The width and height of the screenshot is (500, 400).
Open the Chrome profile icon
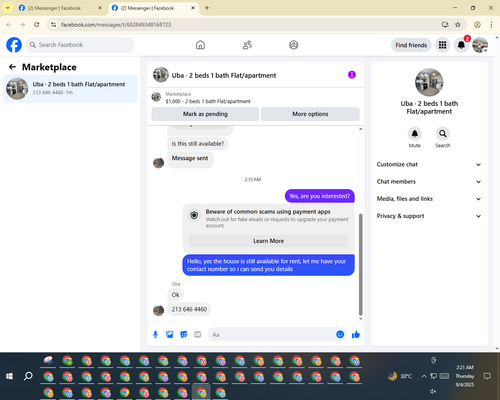tap(477, 24)
